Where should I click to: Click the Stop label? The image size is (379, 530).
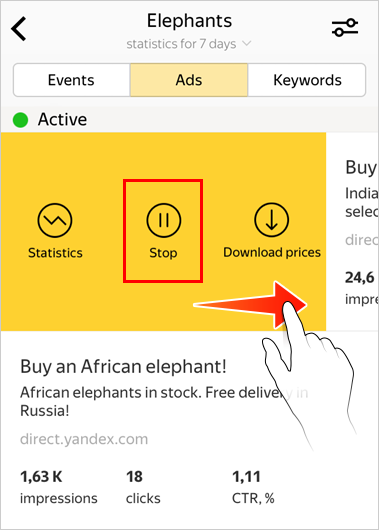coord(163,253)
